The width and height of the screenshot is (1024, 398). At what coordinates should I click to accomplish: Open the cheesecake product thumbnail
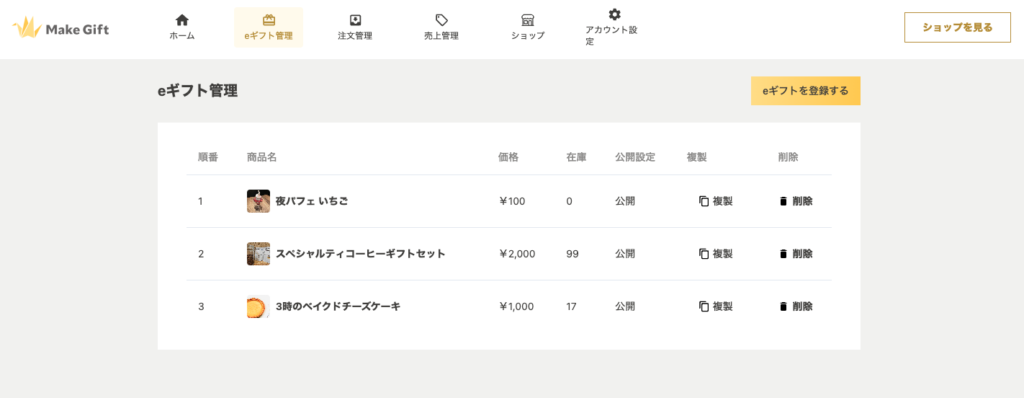[258, 306]
